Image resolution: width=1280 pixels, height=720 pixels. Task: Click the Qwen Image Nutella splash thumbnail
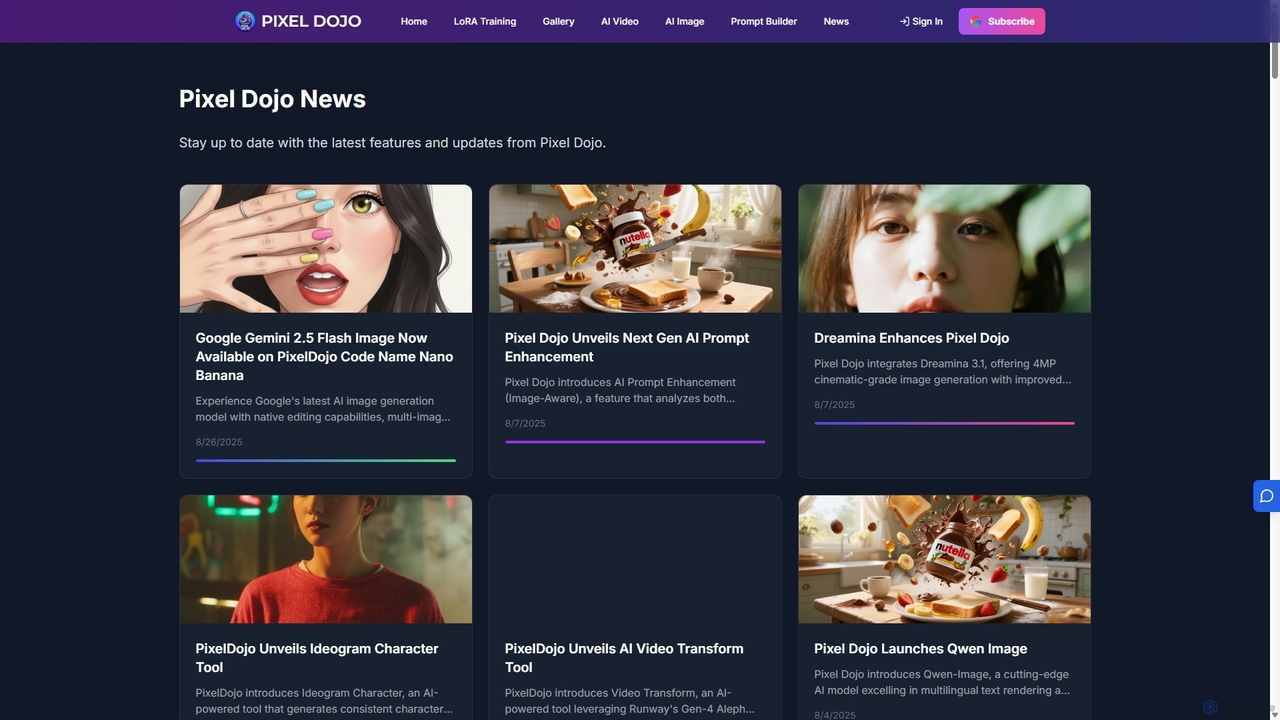click(x=944, y=559)
